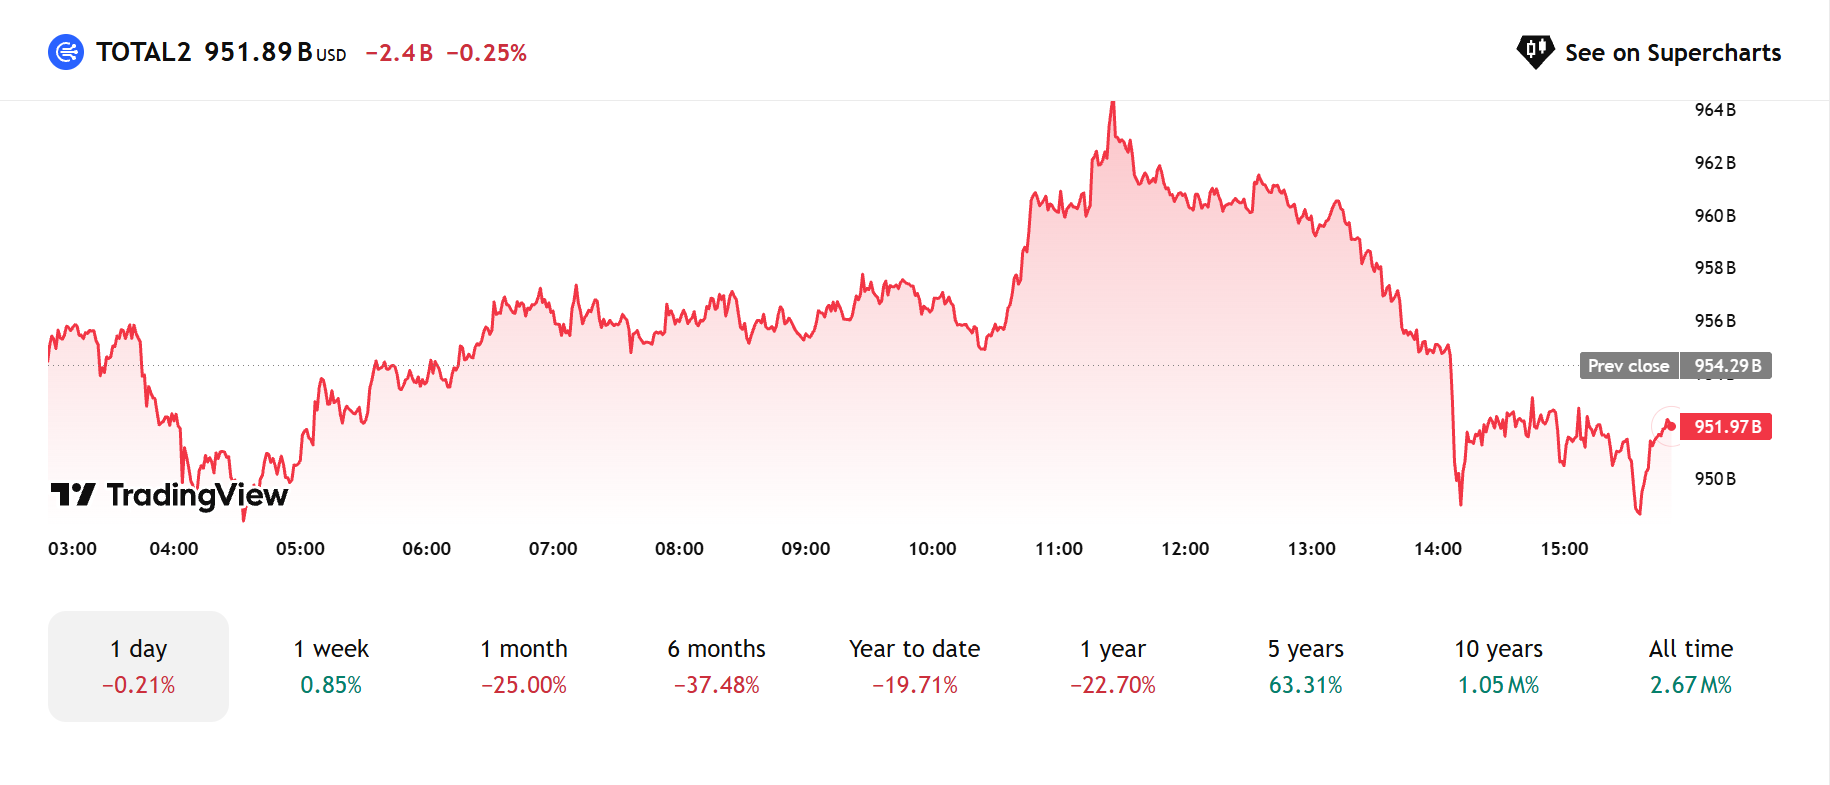This screenshot has width=1830, height=785.
Task: Open the 10 years range view
Action: point(1498,666)
